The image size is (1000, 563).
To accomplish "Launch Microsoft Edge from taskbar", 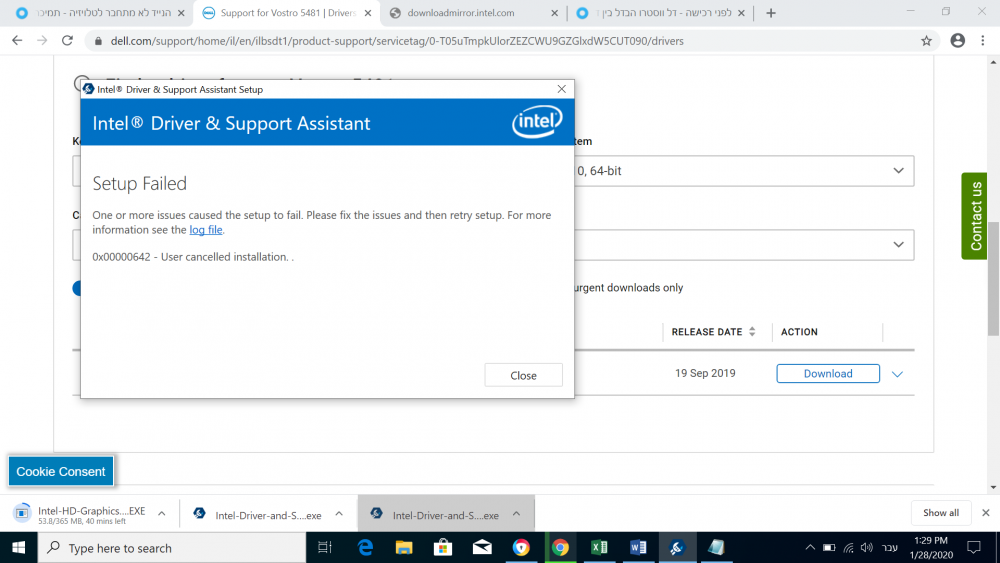I will 365,548.
